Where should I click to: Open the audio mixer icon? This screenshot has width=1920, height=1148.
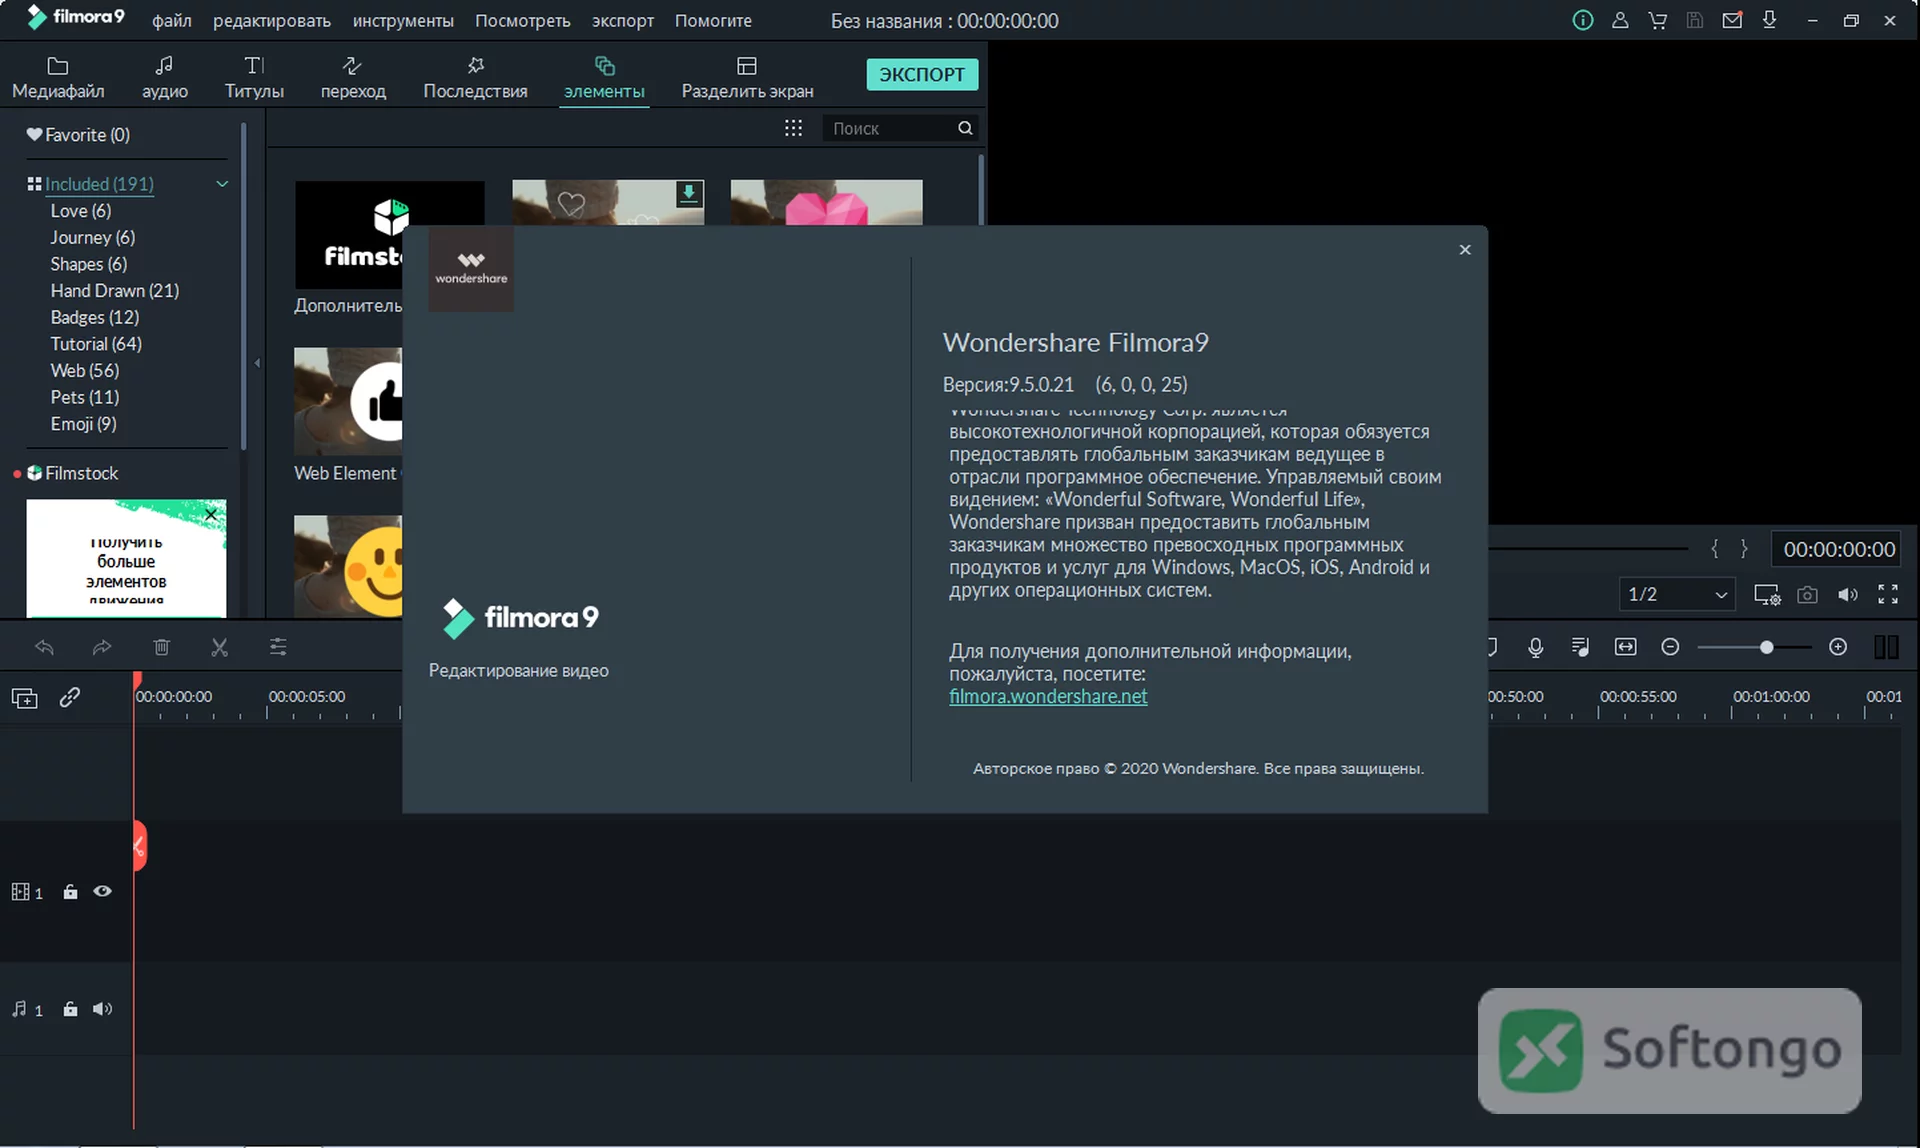coord(1580,647)
